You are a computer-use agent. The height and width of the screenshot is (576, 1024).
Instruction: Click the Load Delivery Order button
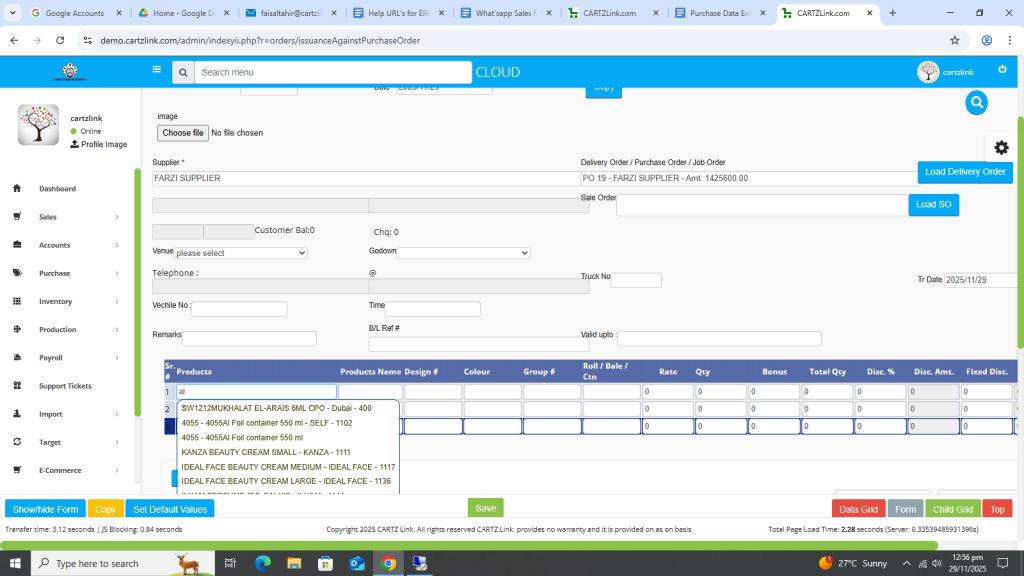click(x=965, y=172)
